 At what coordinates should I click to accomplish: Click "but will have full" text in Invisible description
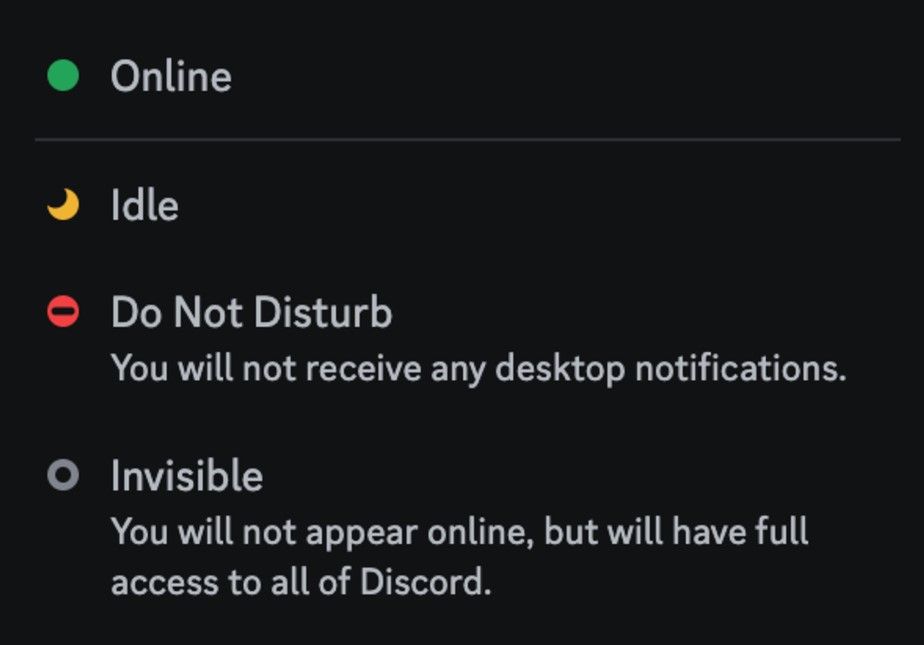[676, 531]
